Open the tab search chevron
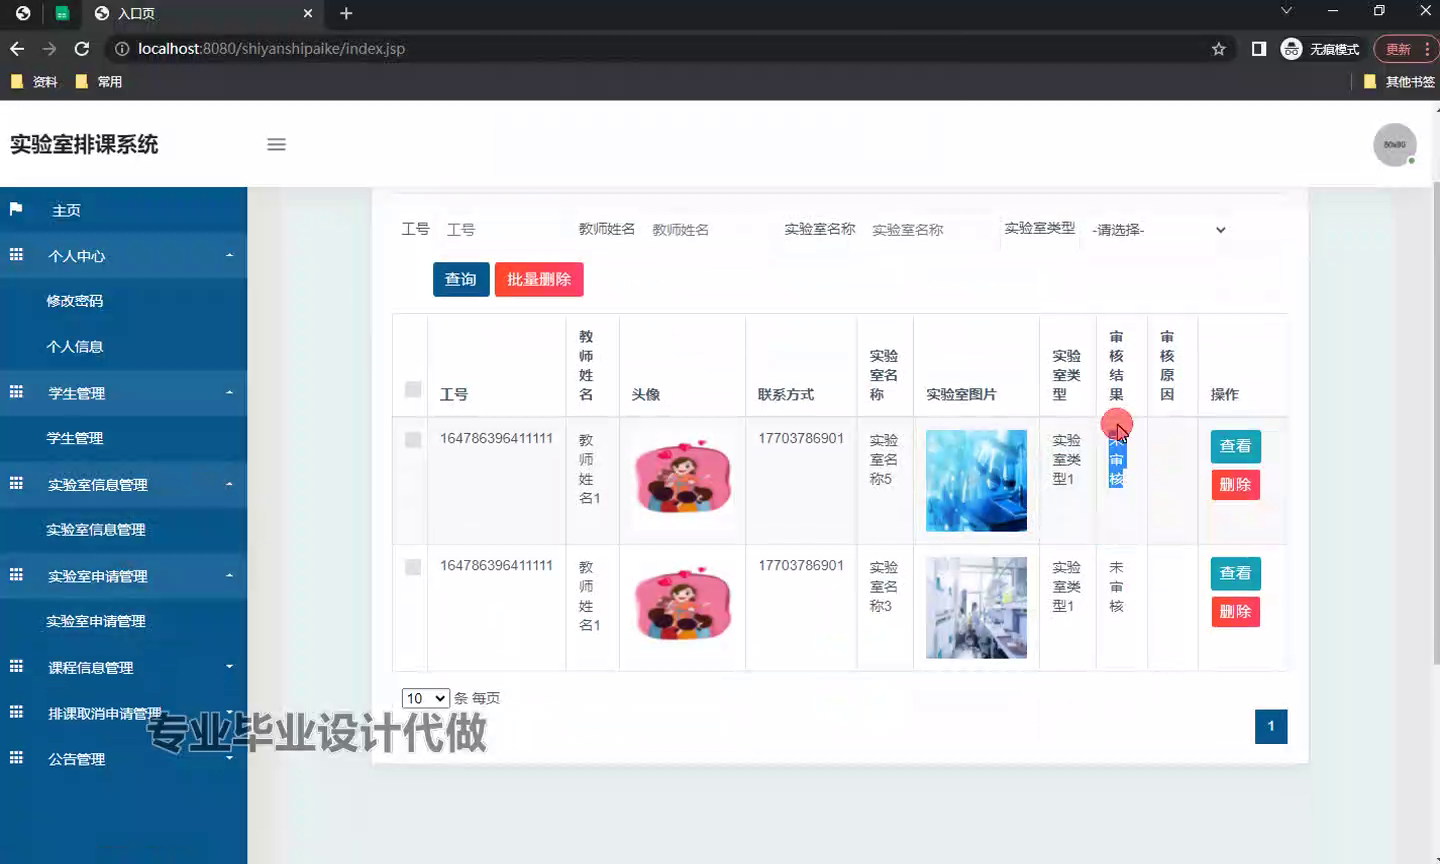The height and width of the screenshot is (864, 1440). (1286, 11)
